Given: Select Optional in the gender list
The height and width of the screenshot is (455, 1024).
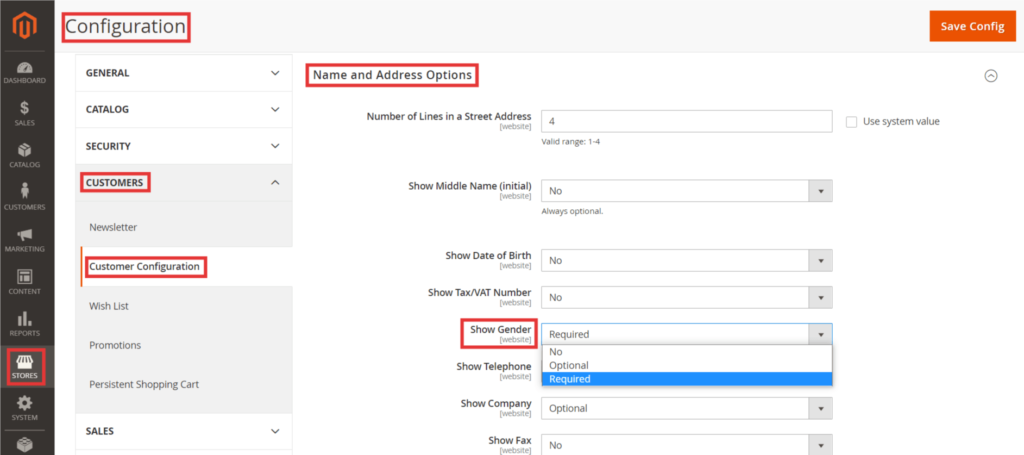Looking at the screenshot, I should 686,365.
